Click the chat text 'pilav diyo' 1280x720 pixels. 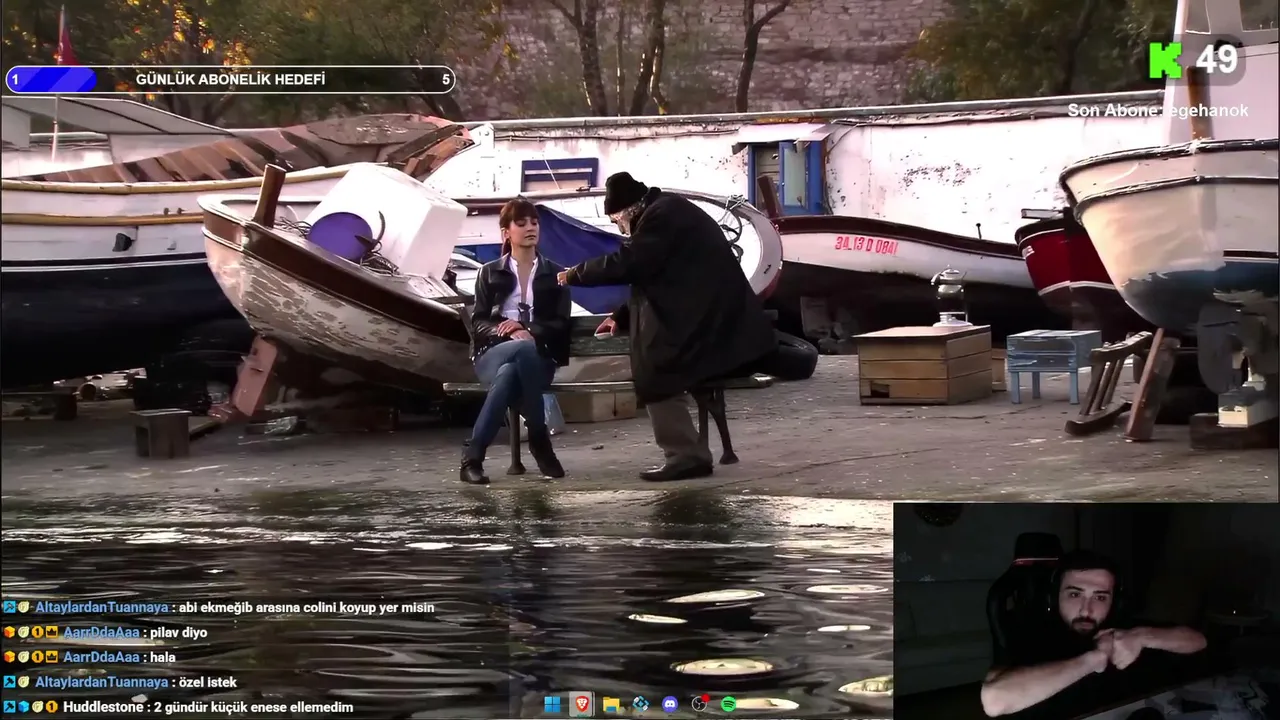tap(179, 632)
